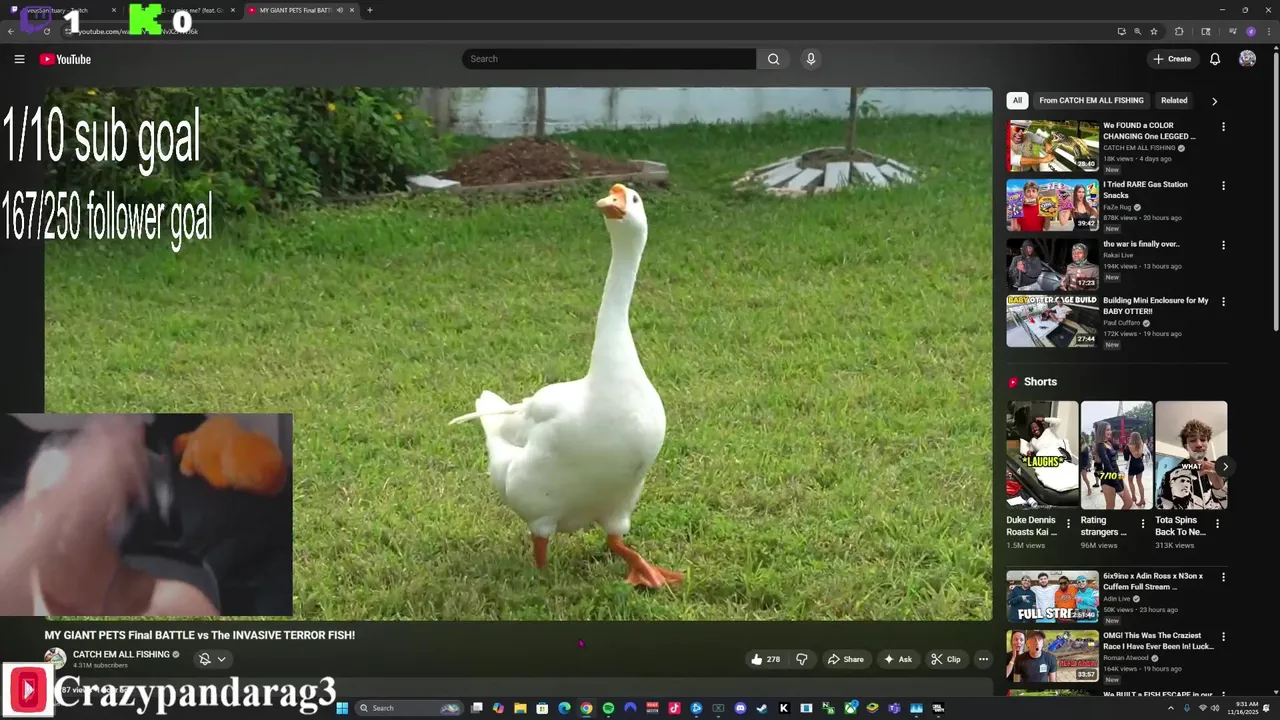Dislike the video with thumbs down

point(801,659)
